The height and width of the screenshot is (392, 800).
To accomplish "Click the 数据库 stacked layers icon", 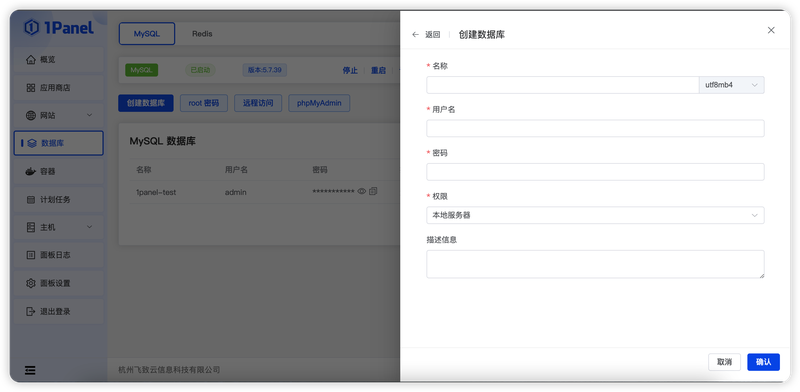I will [x=32, y=143].
